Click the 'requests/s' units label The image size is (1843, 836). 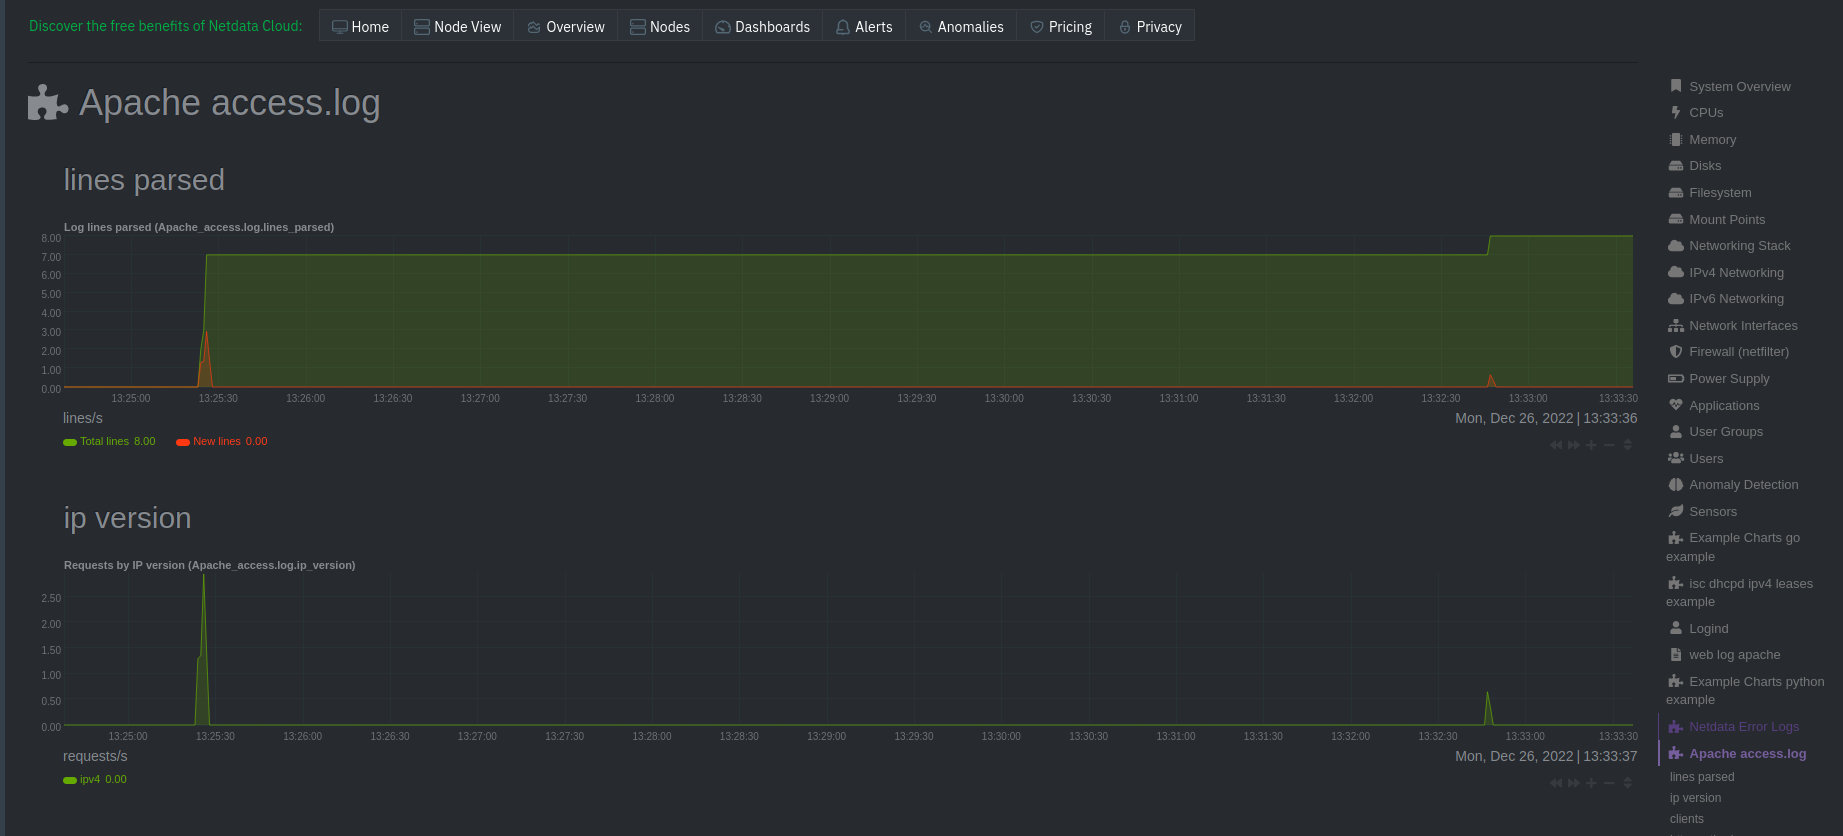coord(95,756)
